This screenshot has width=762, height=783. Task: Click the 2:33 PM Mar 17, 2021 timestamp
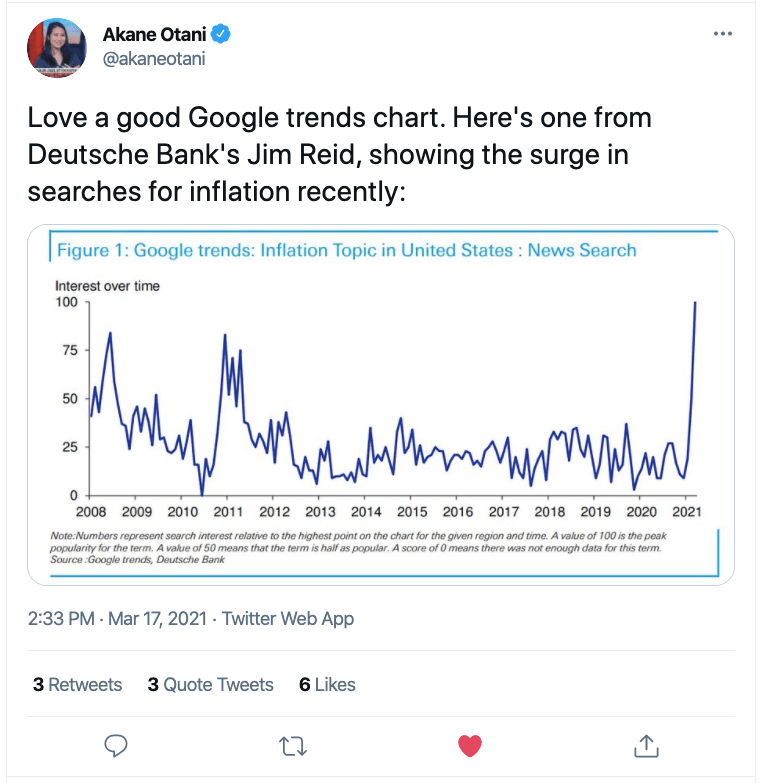tap(119, 619)
